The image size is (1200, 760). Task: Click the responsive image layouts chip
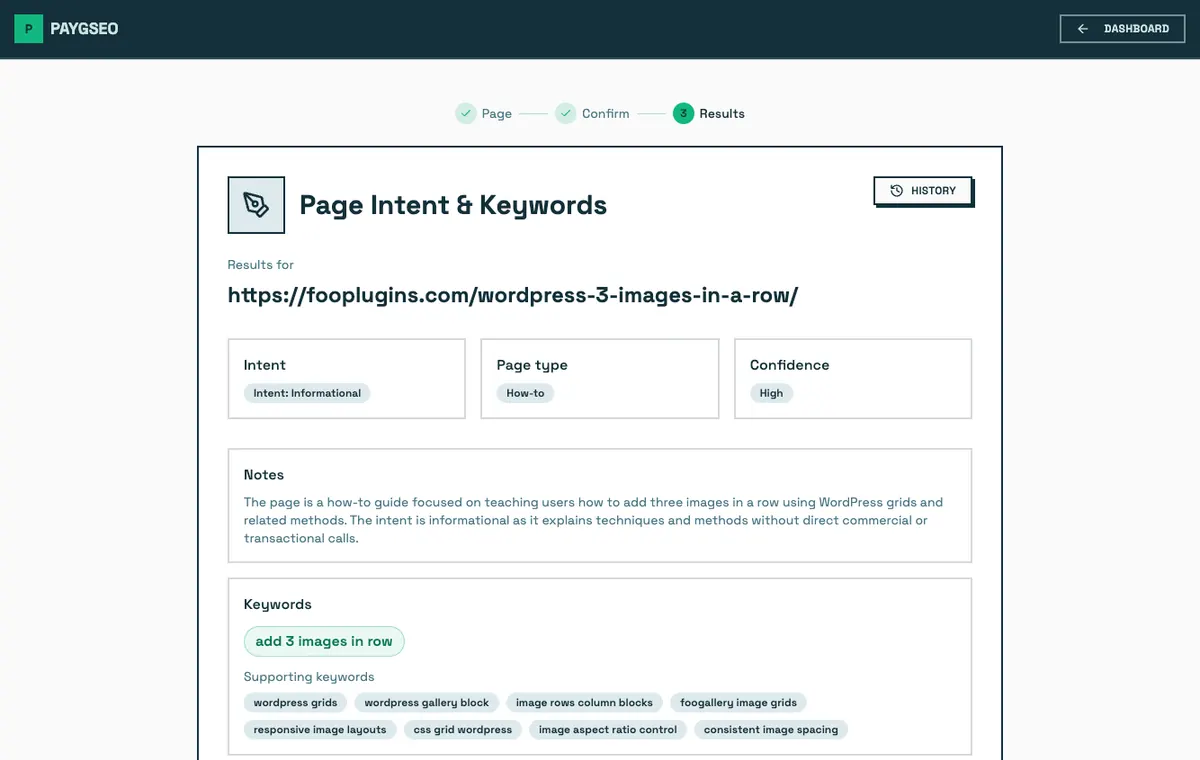[320, 729]
